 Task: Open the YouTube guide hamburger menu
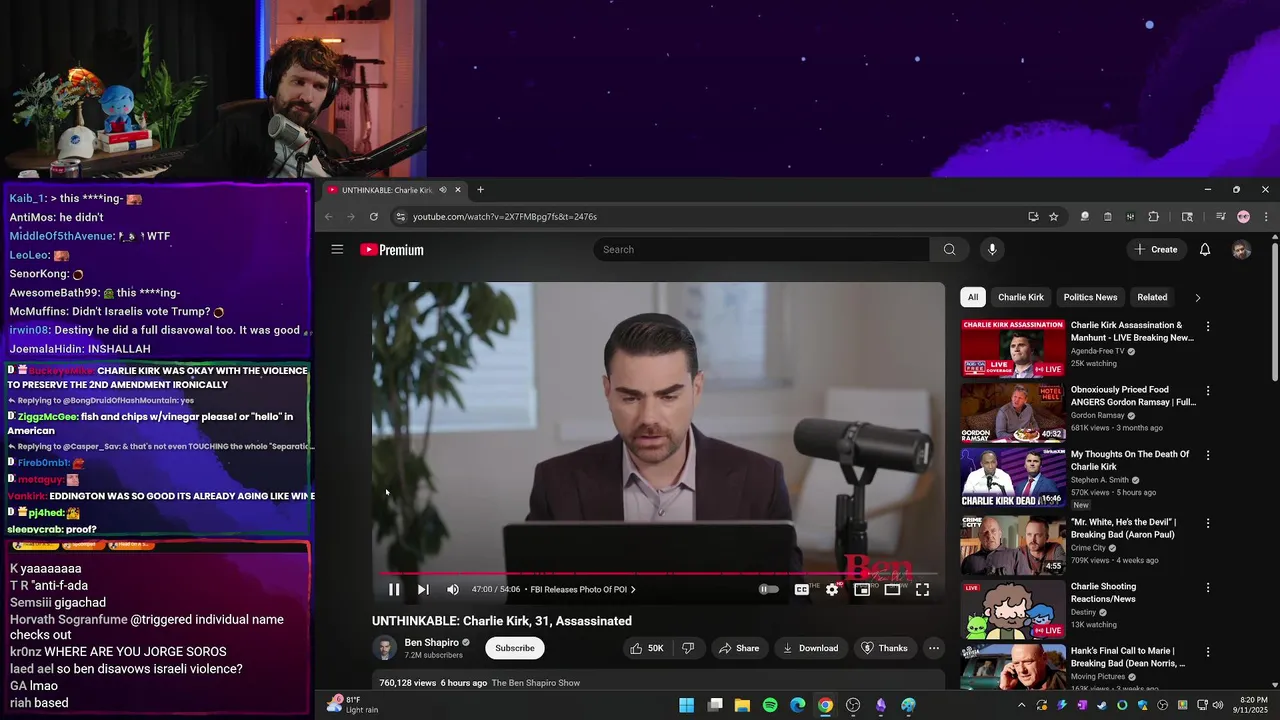click(x=337, y=250)
